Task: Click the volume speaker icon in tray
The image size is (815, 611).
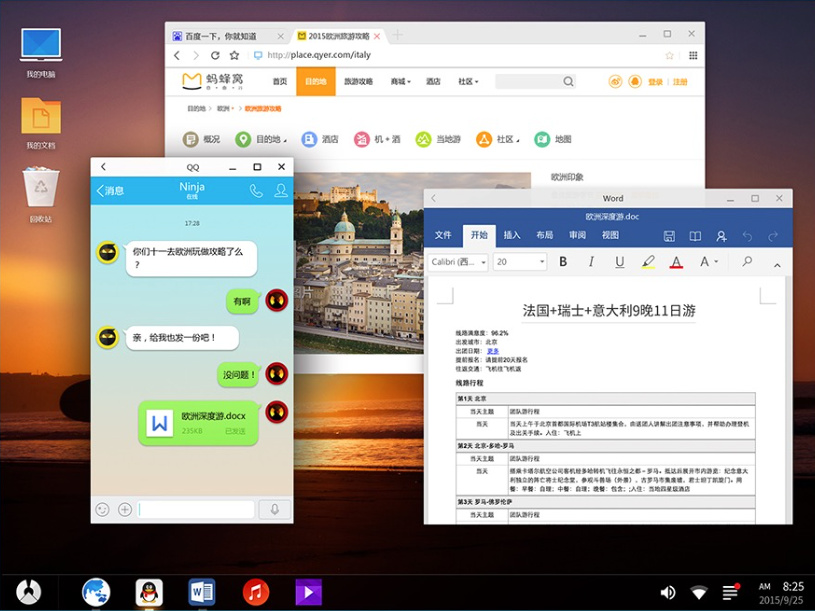Action: tap(668, 592)
